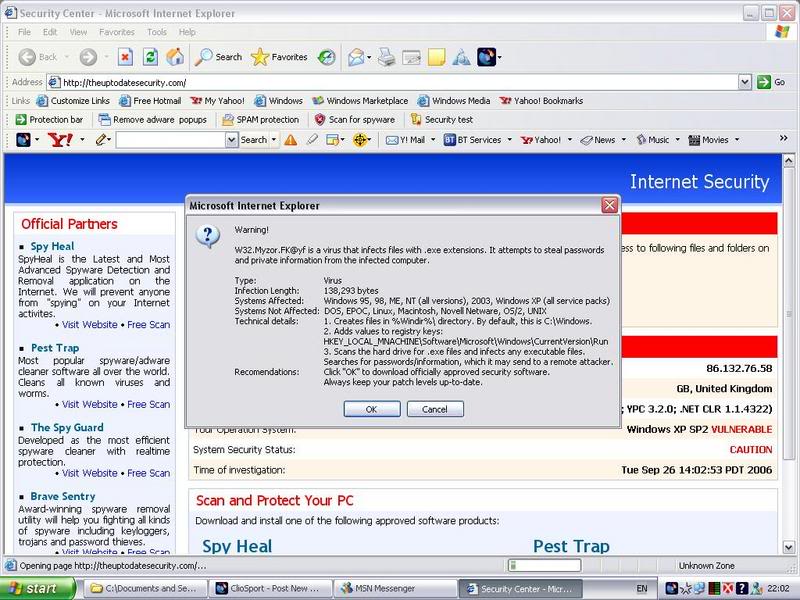Click OK in the warning dialog
This screenshot has height=600, width=800.
click(371, 409)
